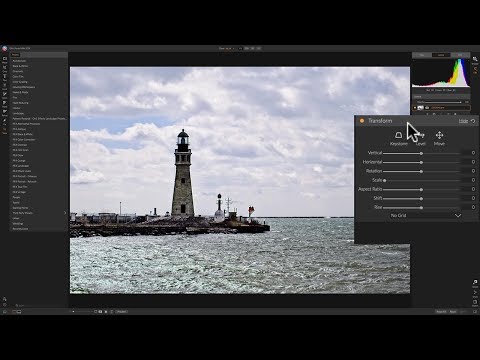Viewport: 480px width, 360px height.
Task: Click Hide link in Transform panel header
Action: pos(463,121)
